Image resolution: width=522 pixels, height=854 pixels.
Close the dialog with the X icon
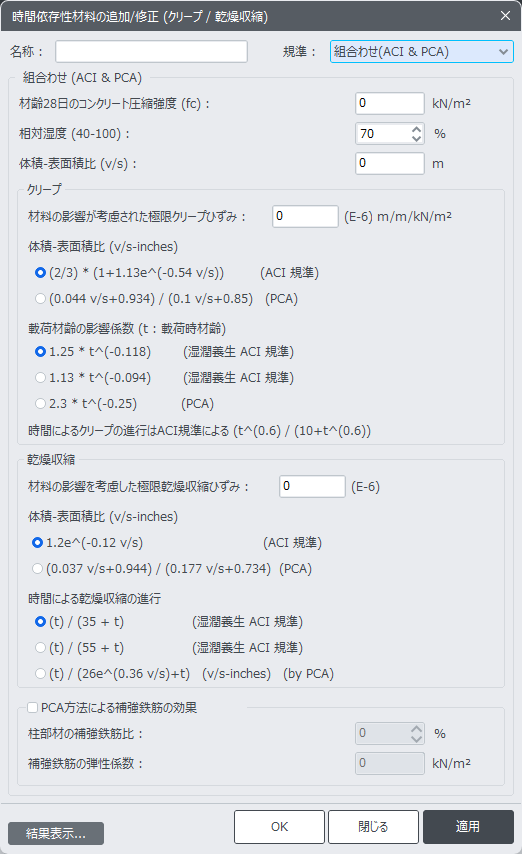(505, 16)
